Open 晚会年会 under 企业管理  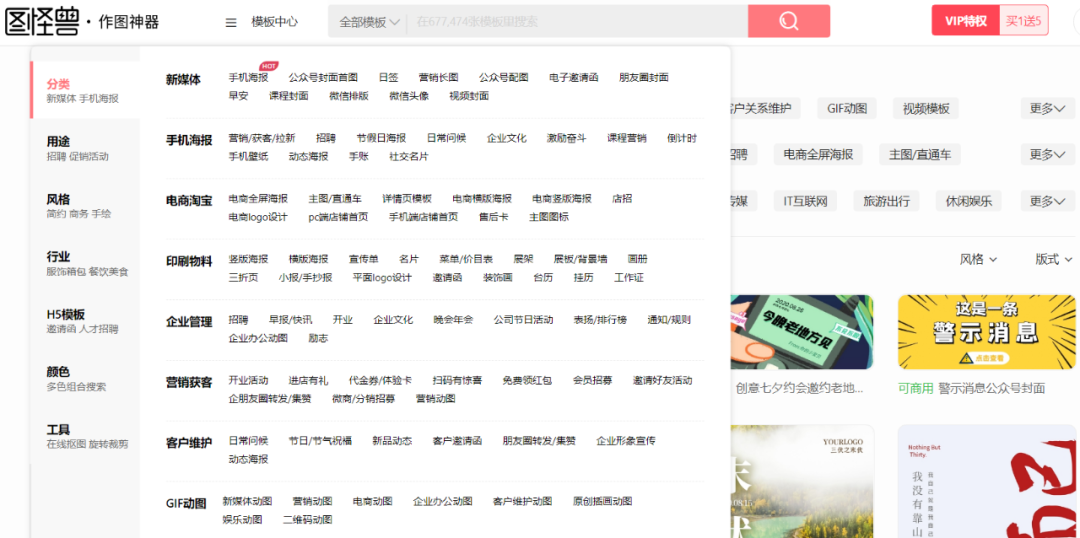pos(453,320)
